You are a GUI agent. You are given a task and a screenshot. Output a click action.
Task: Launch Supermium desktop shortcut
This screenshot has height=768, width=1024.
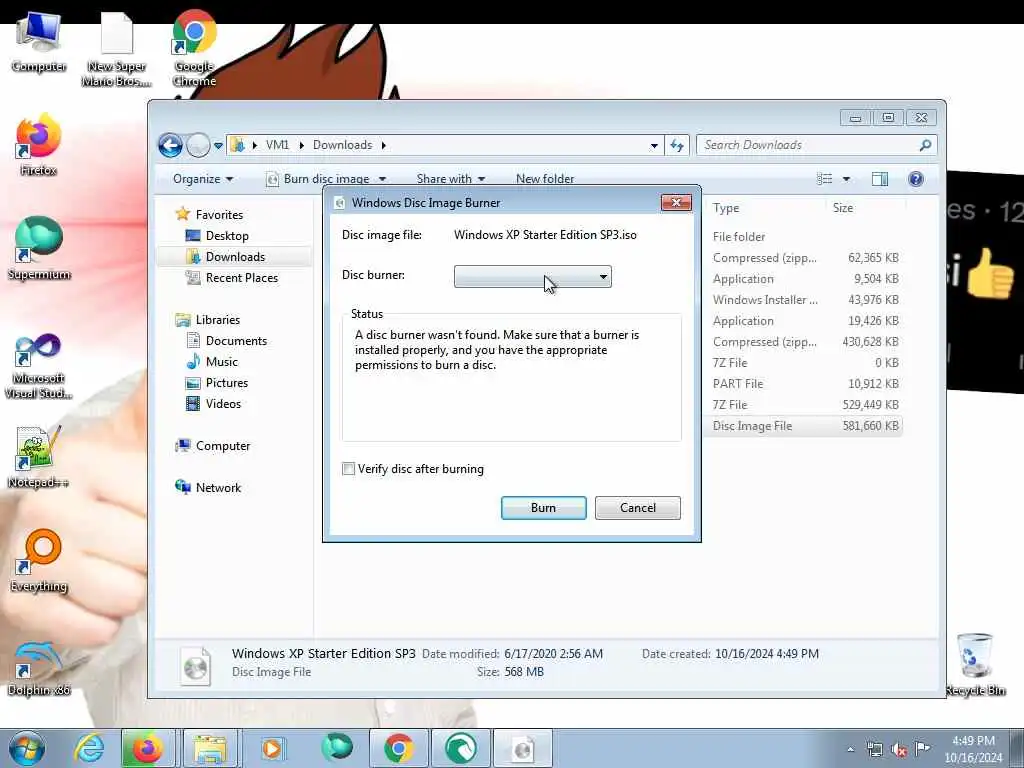tap(39, 248)
